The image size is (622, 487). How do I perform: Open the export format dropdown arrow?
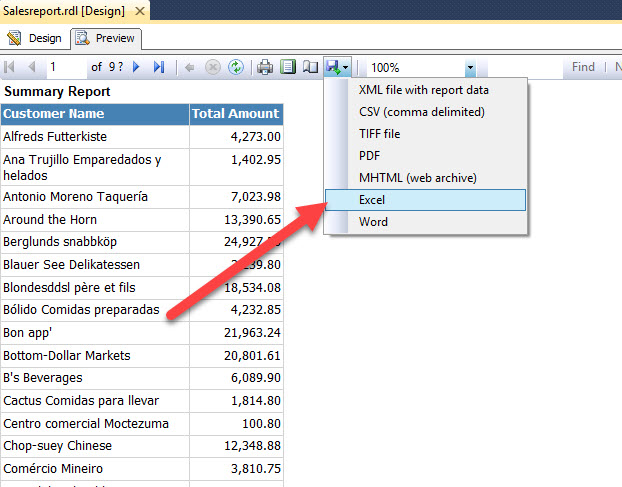point(346,67)
